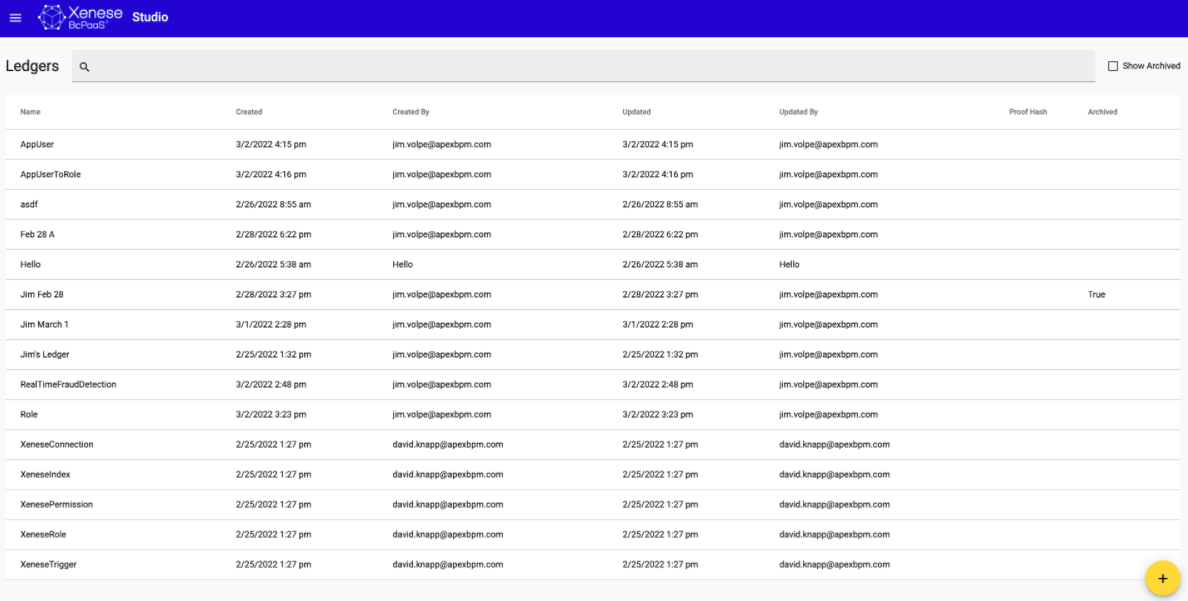Click updated date 2/28/2022 3:27 pm

tap(661, 294)
